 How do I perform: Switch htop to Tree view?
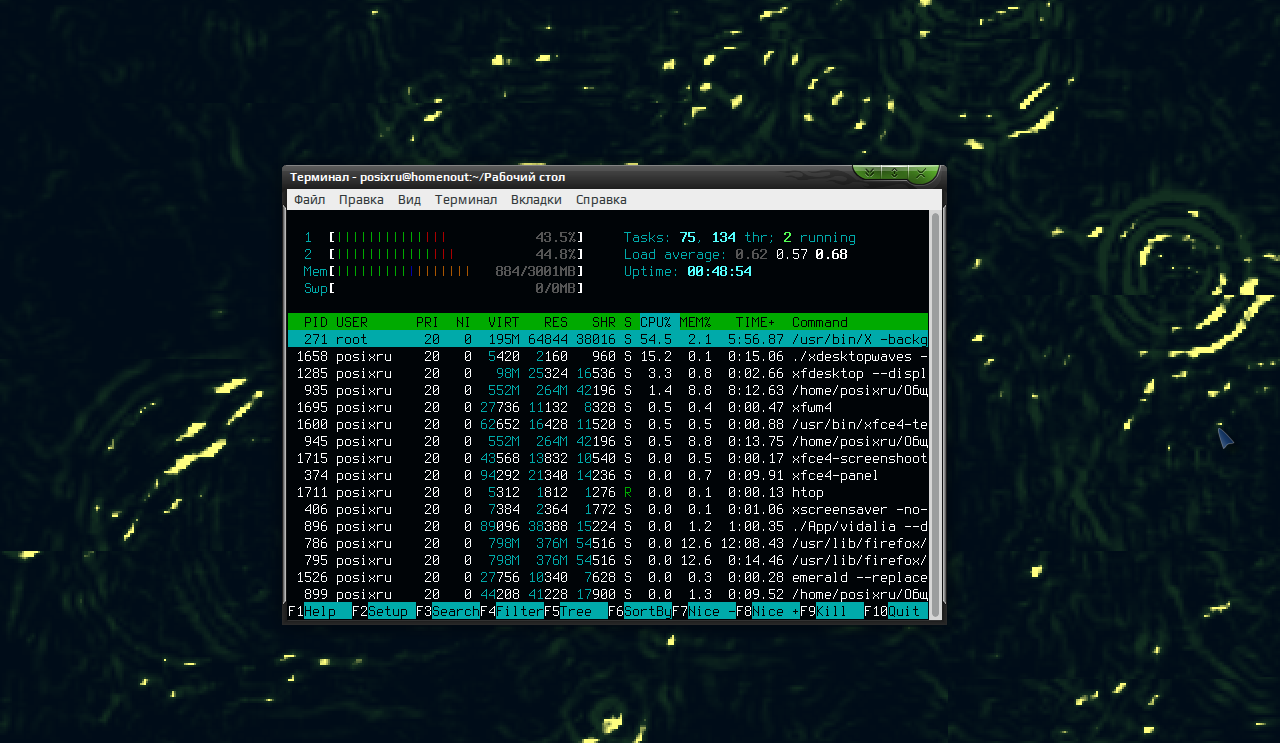[576, 611]
